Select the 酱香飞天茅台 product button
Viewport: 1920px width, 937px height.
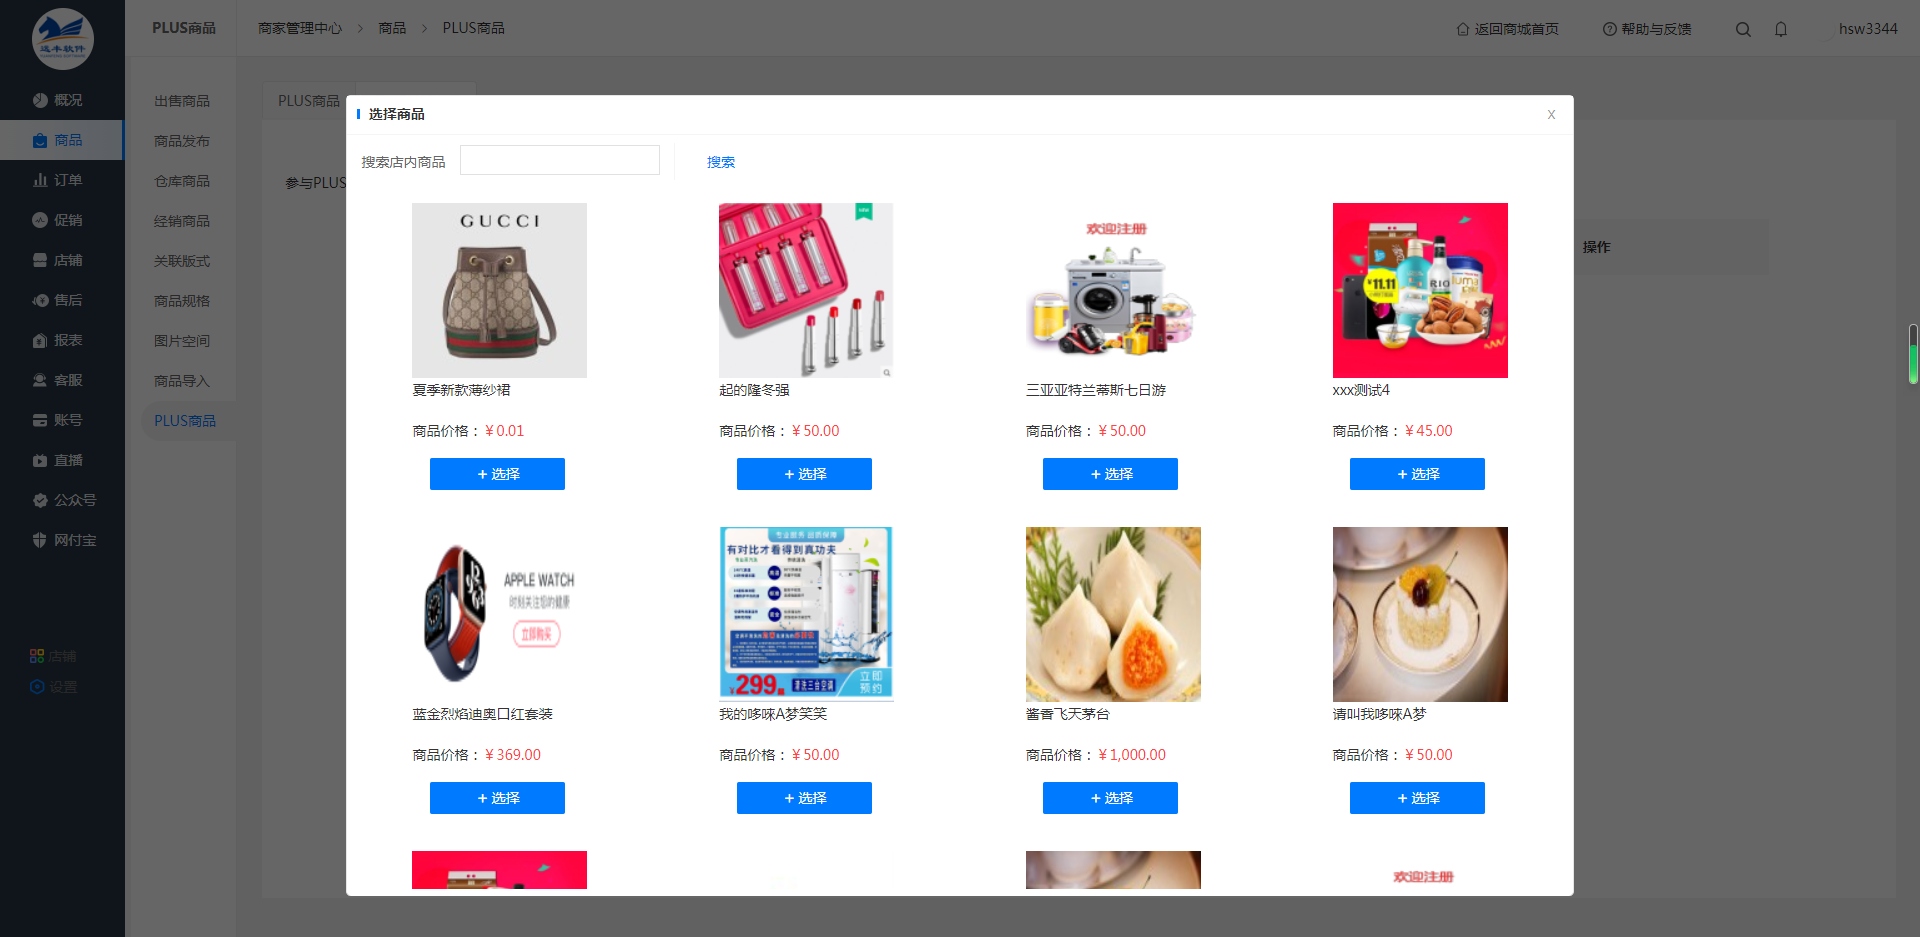click(x=1110, y=798)
